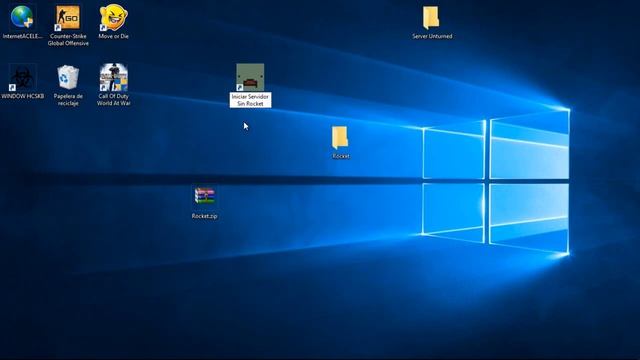Select the Papelera de reciclaje icon
This screenshot has height=360, width=640.
[68, 77]
